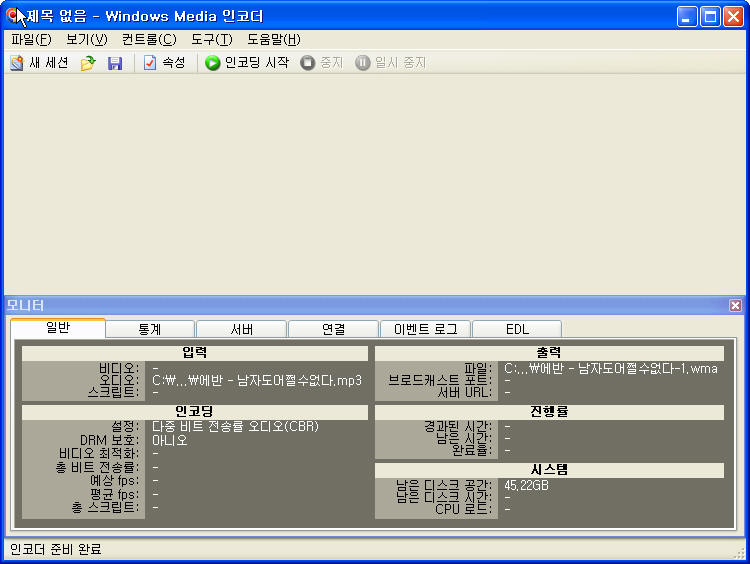
Task: Click the DRM protection value 아니오
Action: coord(169,440)
